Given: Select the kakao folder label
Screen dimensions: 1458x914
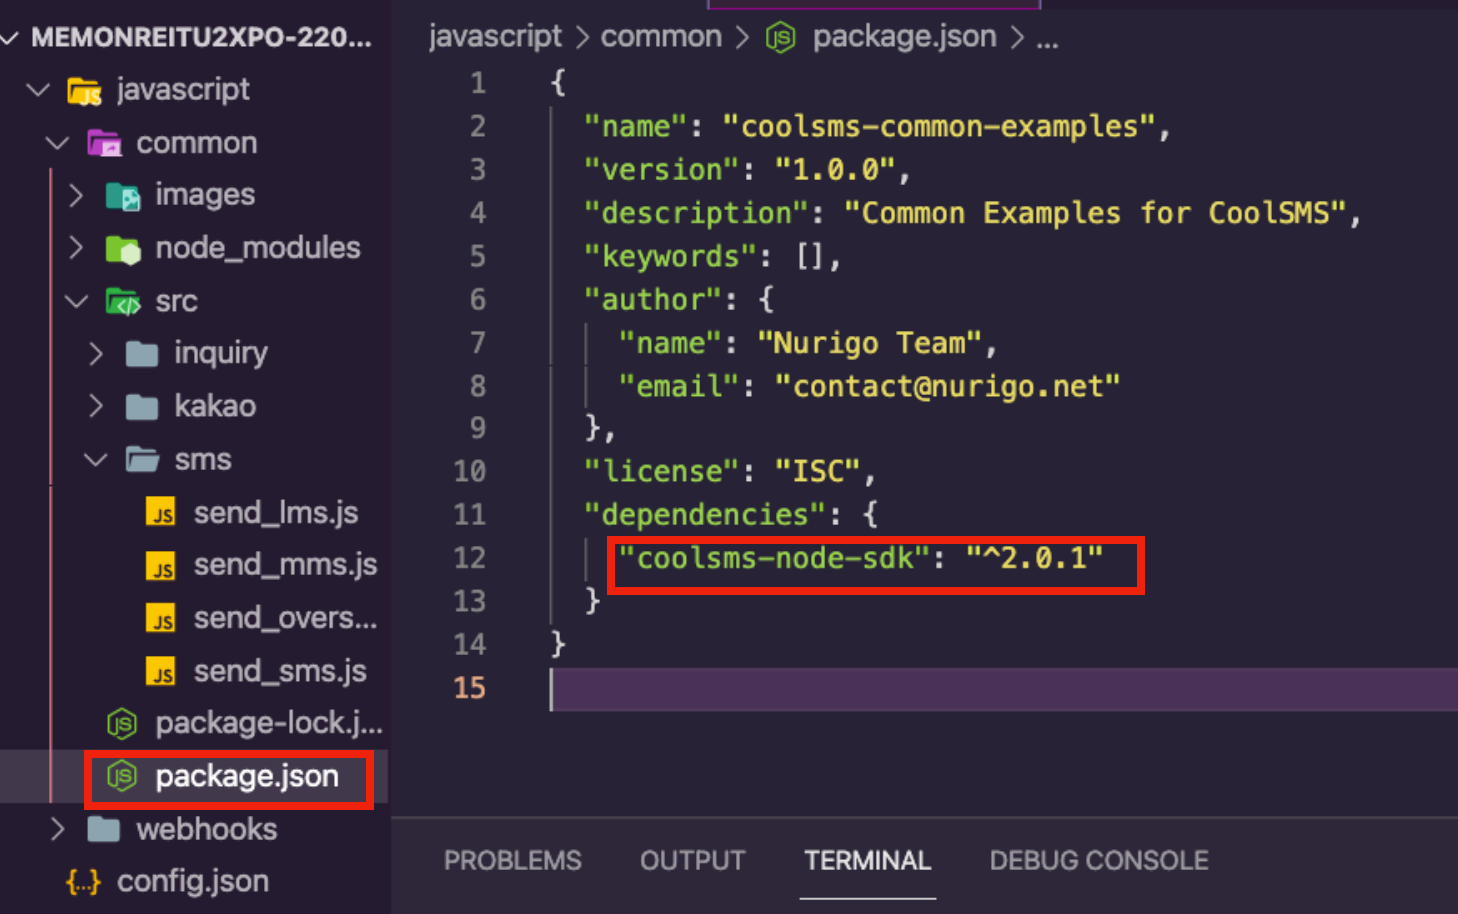Looking at the screenshot, I should click(x=215, y=406).
